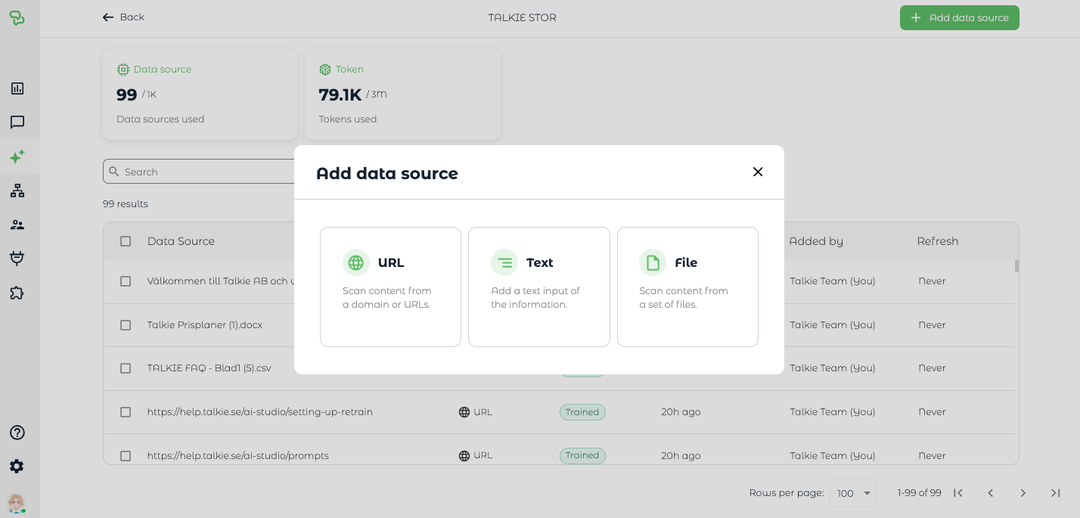Choose the Text data source card
This screenshot has width=1080, height=518.
(539, 287)
